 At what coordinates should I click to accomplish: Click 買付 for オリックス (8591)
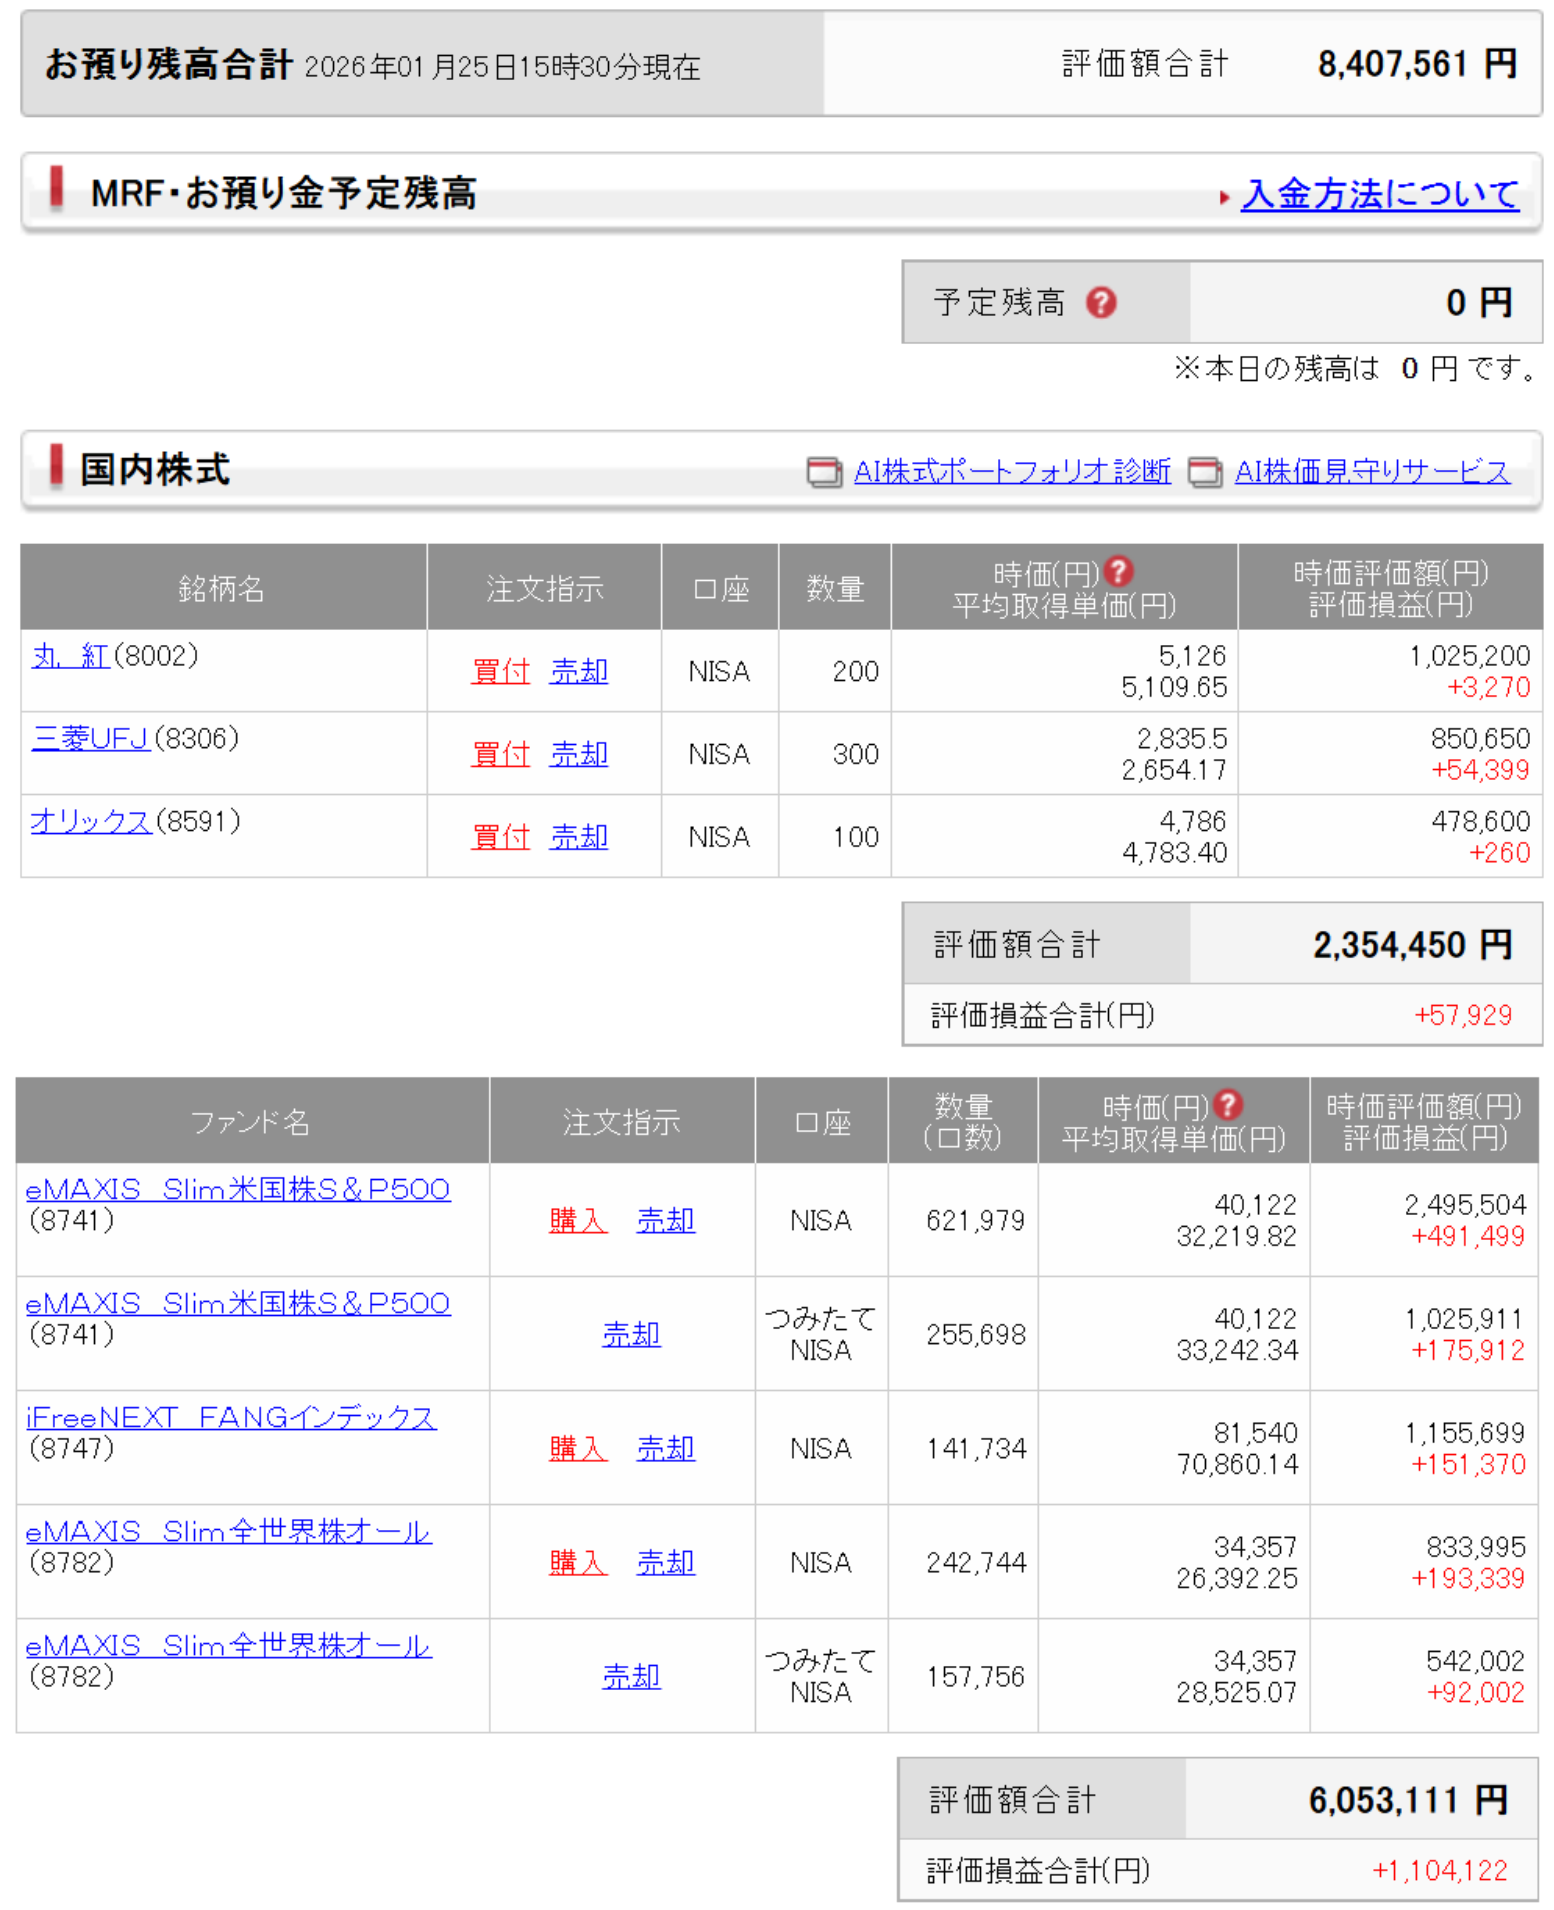coord(500,837)
